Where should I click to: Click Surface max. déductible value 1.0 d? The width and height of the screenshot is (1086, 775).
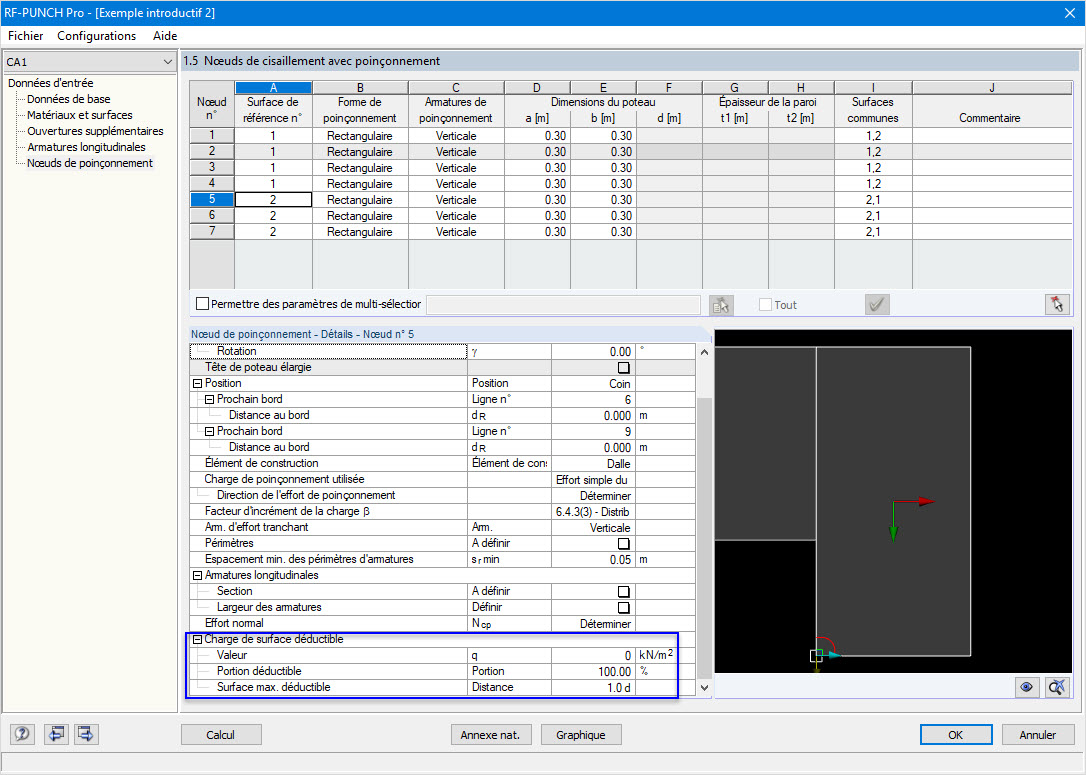(x=593, y=688)
